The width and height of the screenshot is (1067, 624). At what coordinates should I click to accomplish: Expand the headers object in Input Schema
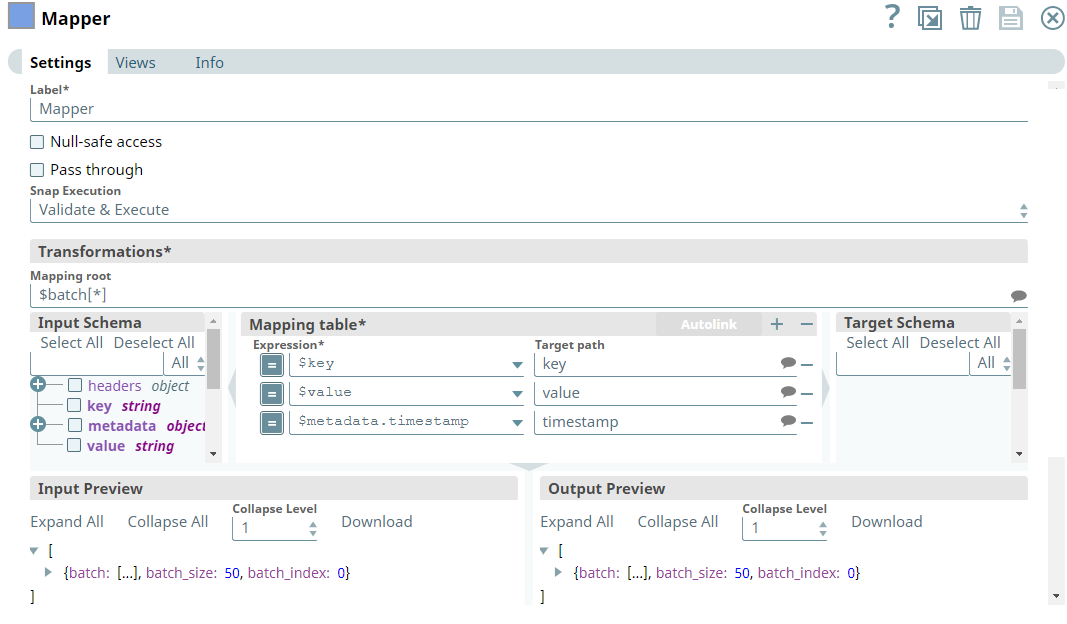pyautogui.click(x=38, y=384)
